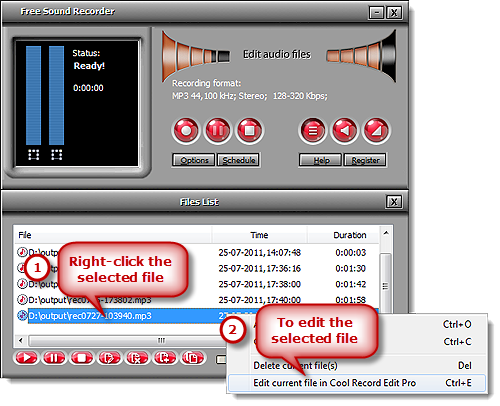Image resolution: width=500 pixels, height=406 pixels.
Task: Sort list by the File column header
Action: click(x=113, y=235)
